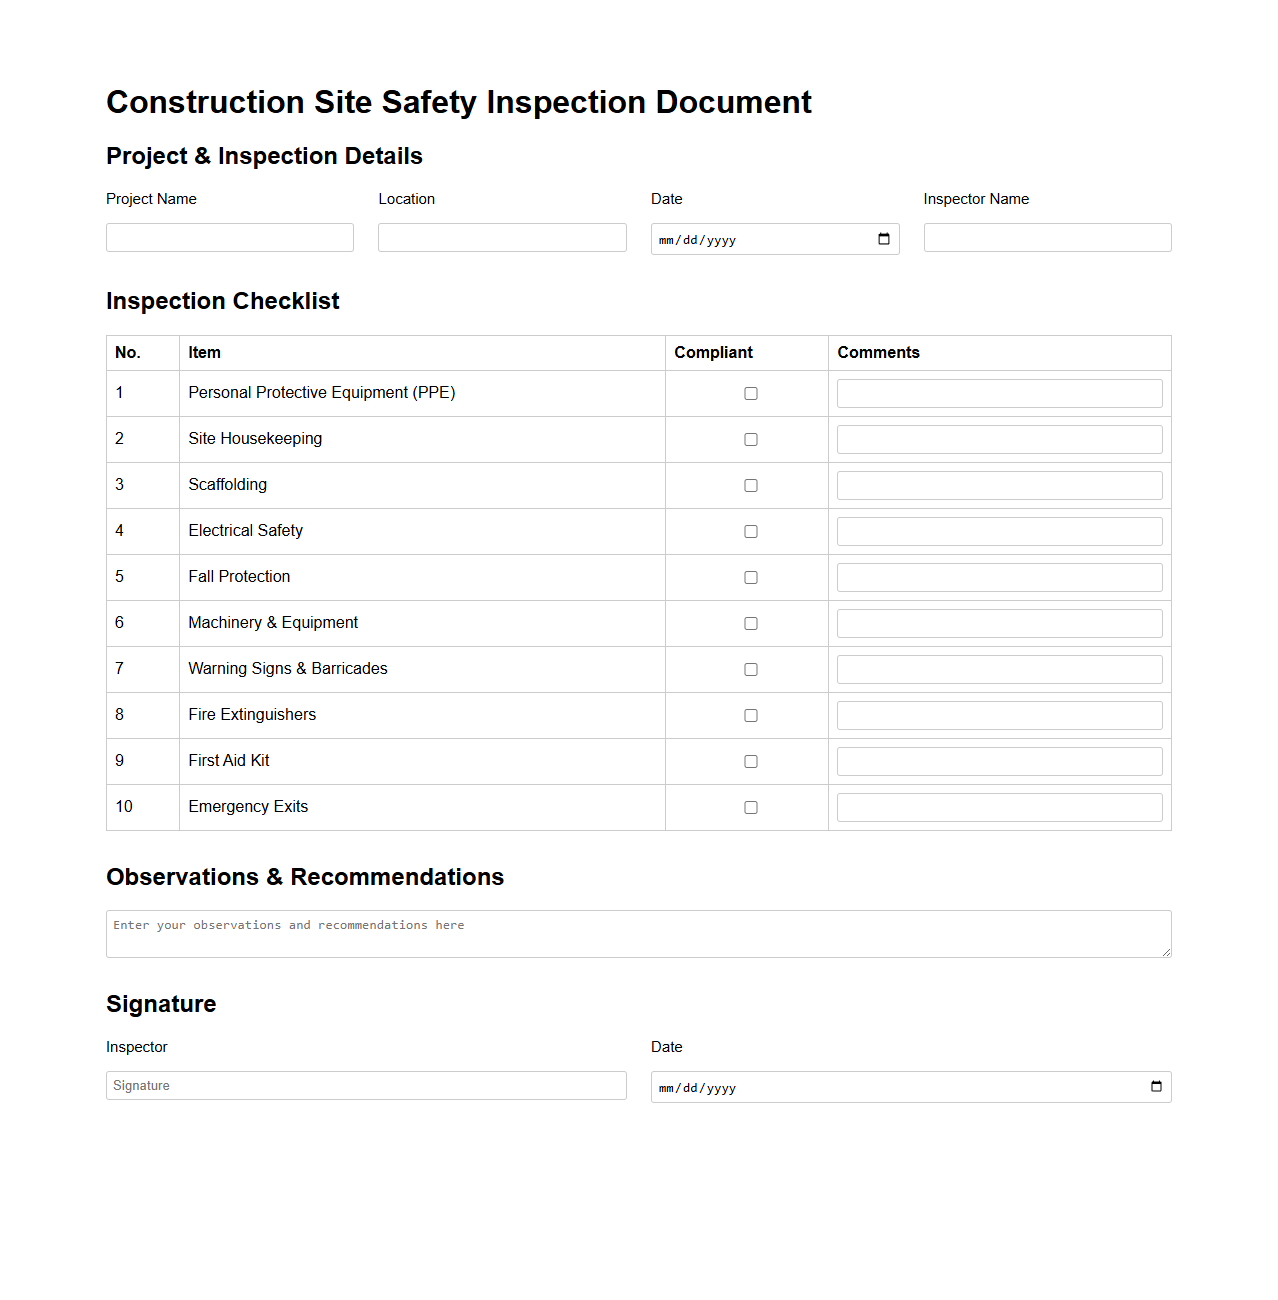Check Compliant for Site Housekeeping
Viewport: 1278px width, 1300px height.
[x=750, y=439]
